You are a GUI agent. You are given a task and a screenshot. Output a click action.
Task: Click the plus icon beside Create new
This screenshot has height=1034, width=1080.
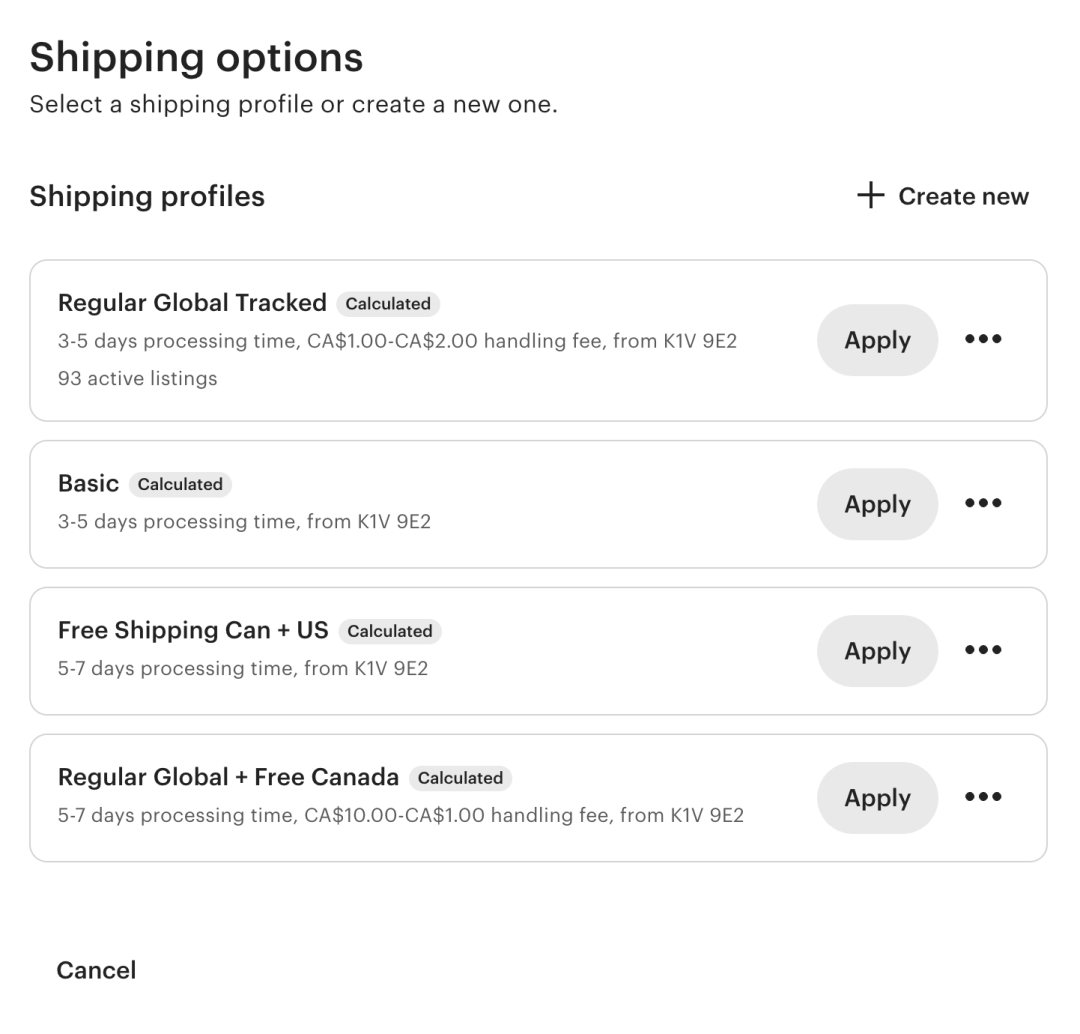click(x=871, y=196)
